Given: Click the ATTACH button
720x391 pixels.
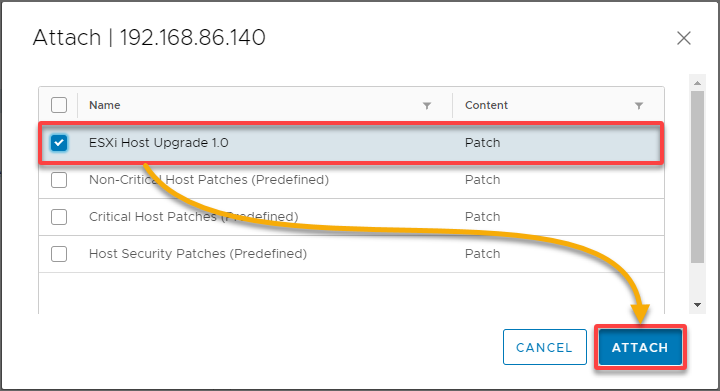Looking at the screenshot, I should (x=640, y=347).
